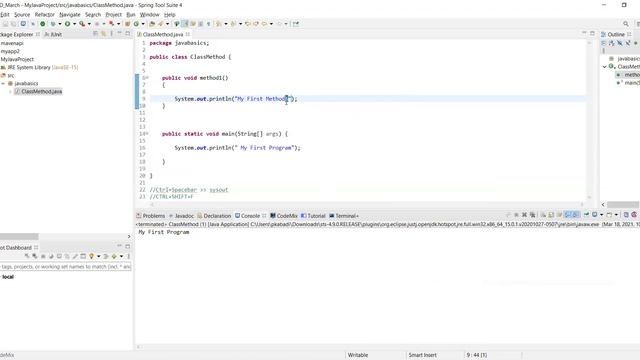Minimize the Boot Dashboard view
This screenshot has width=640, height=360.
pyautogui.click(x=119, y=246)
